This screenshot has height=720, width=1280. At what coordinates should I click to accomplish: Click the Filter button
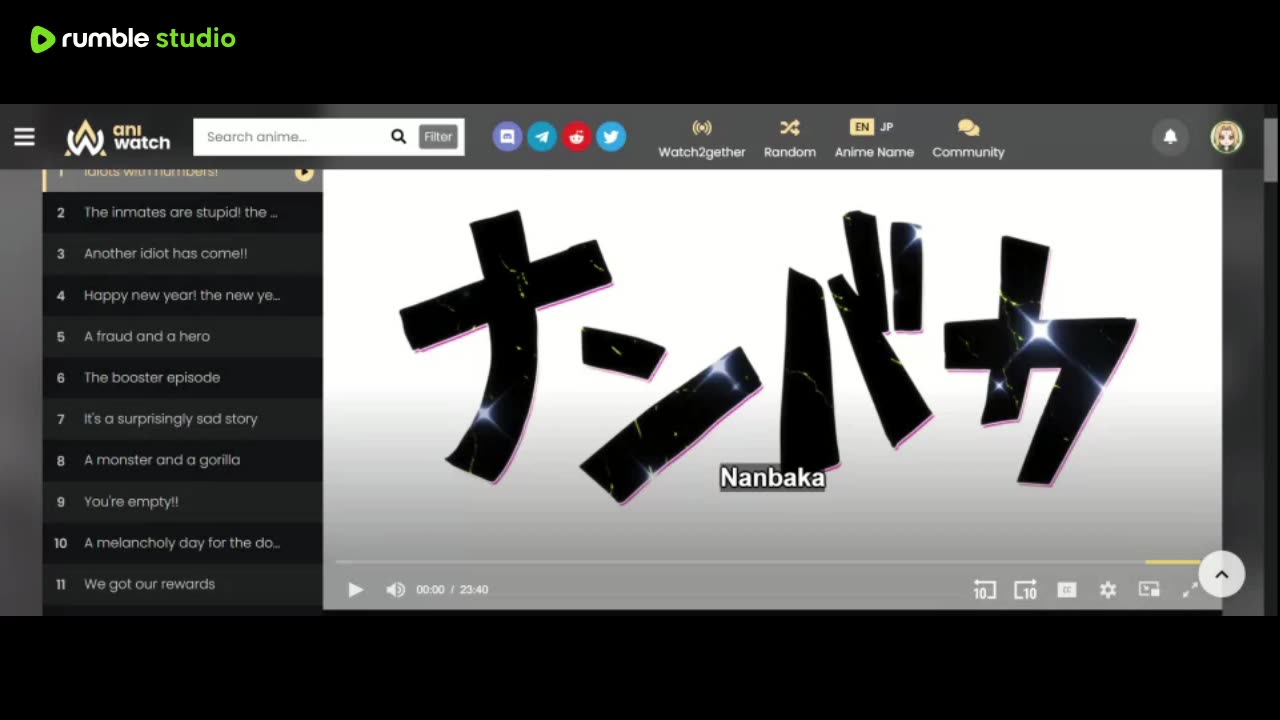coord(438,137)
